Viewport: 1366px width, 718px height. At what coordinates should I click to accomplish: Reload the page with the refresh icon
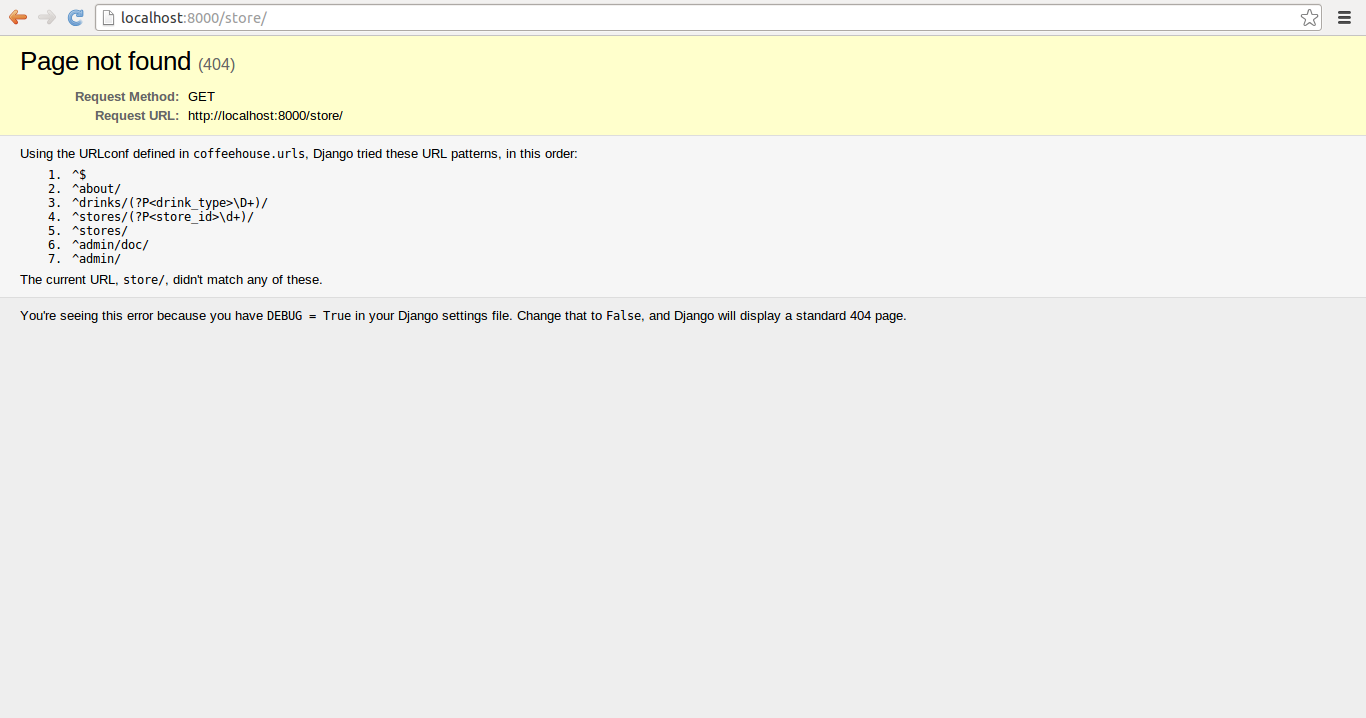[75, 17]
